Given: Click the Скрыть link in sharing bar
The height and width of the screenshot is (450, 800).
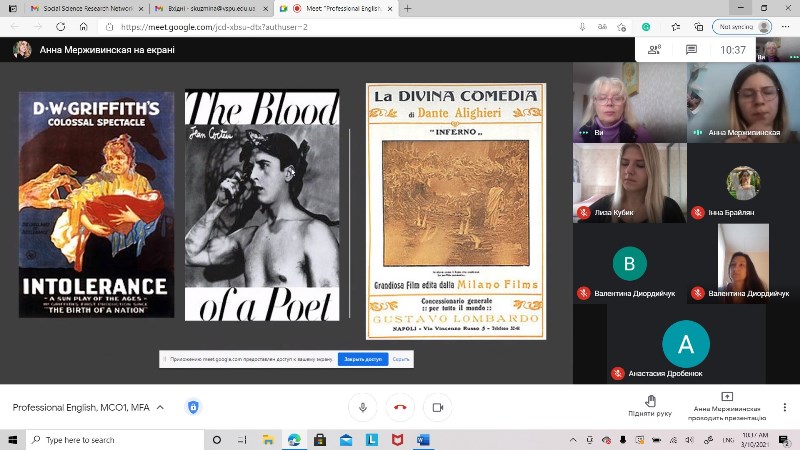Looking at the screenshot, I should pyautogui.click(x=401, y=359).
